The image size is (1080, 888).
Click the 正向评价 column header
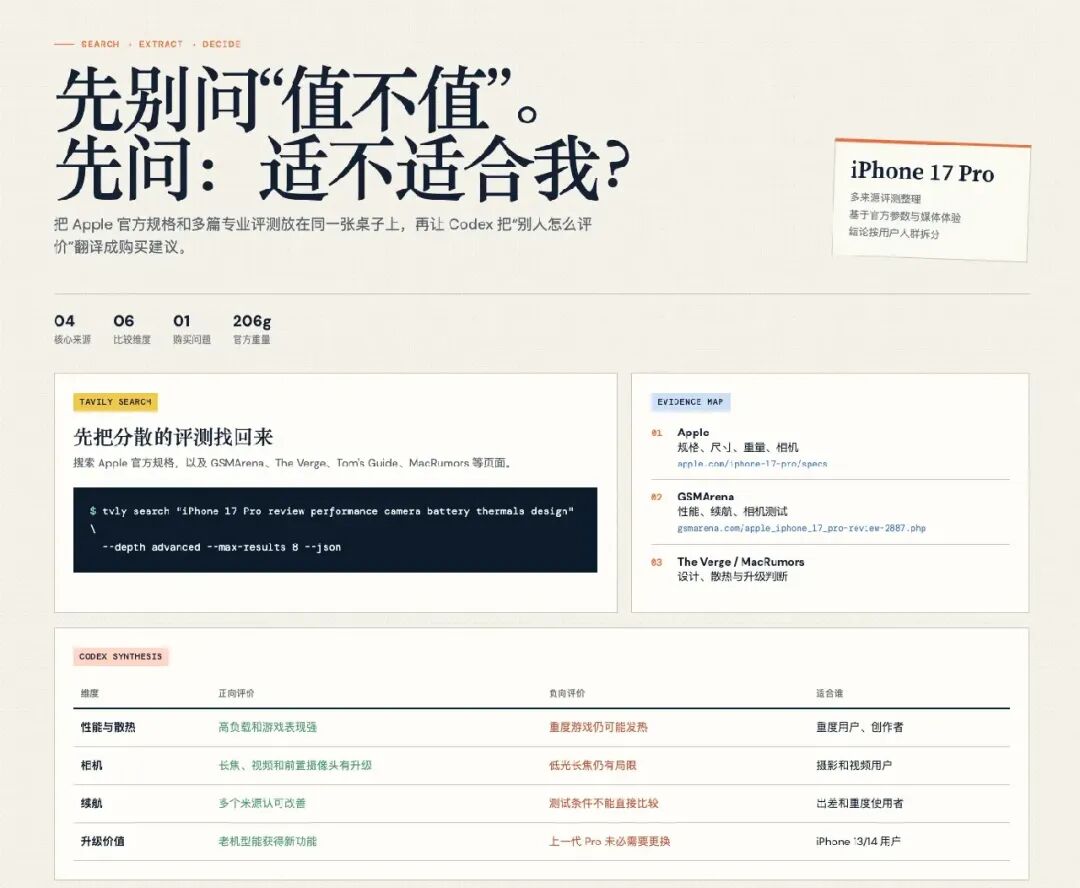tap(236, 693)
